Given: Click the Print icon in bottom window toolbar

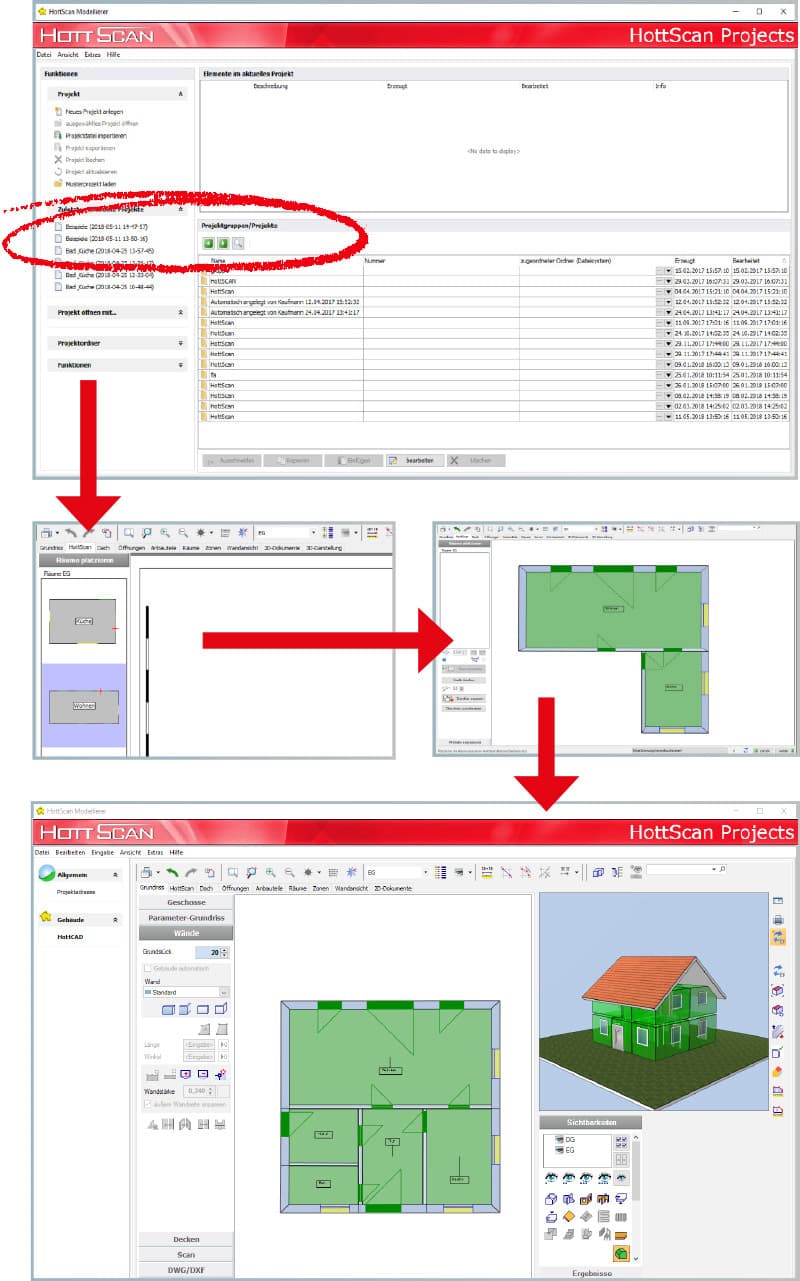Looking at the screenshot, I should pos(147,872).
